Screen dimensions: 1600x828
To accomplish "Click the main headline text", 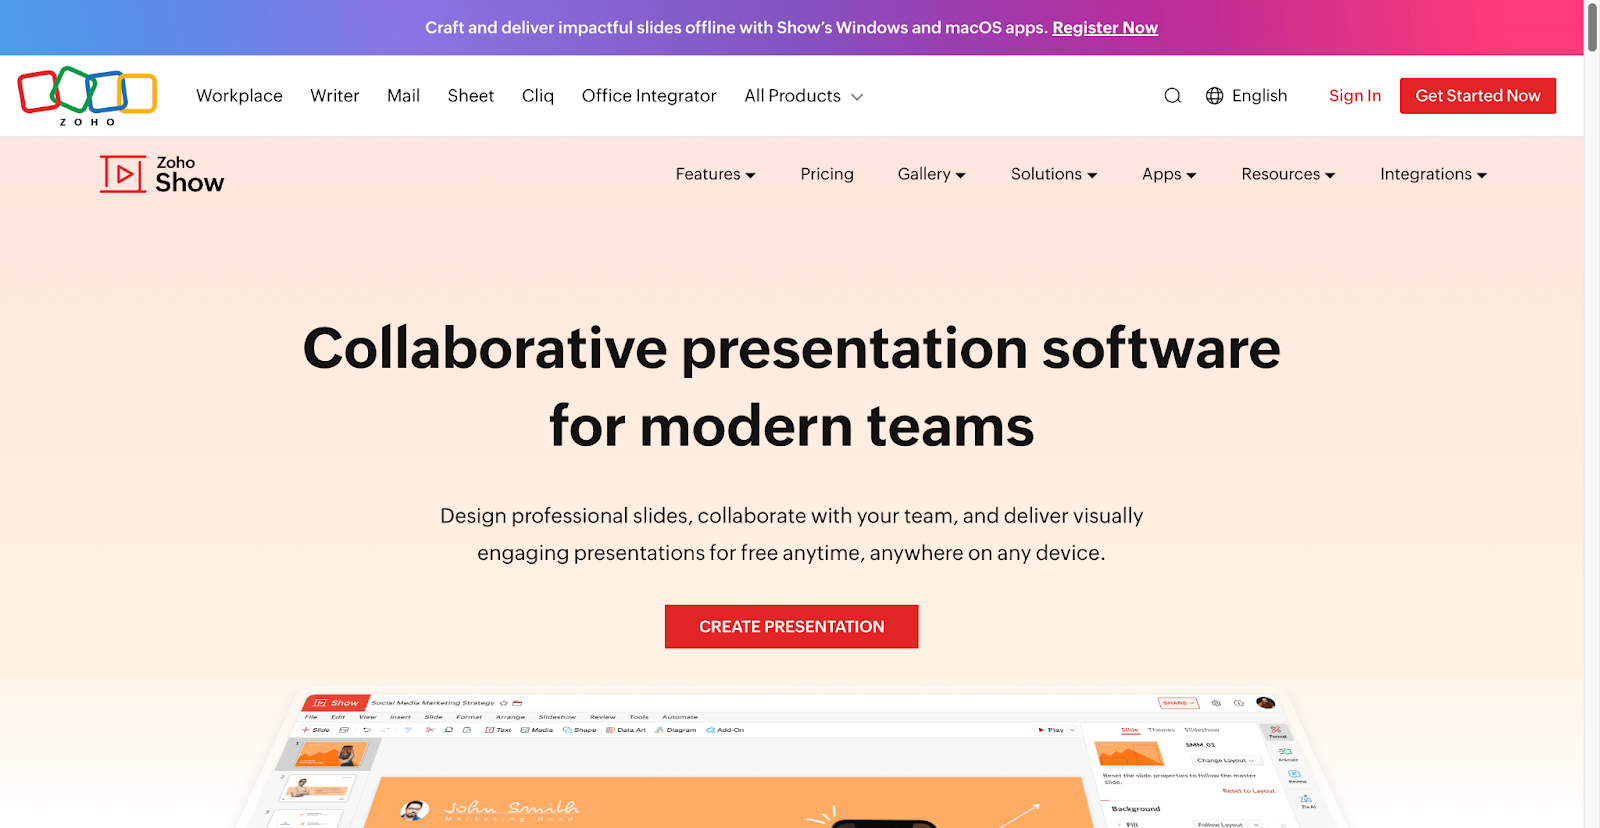I will 792,387.
